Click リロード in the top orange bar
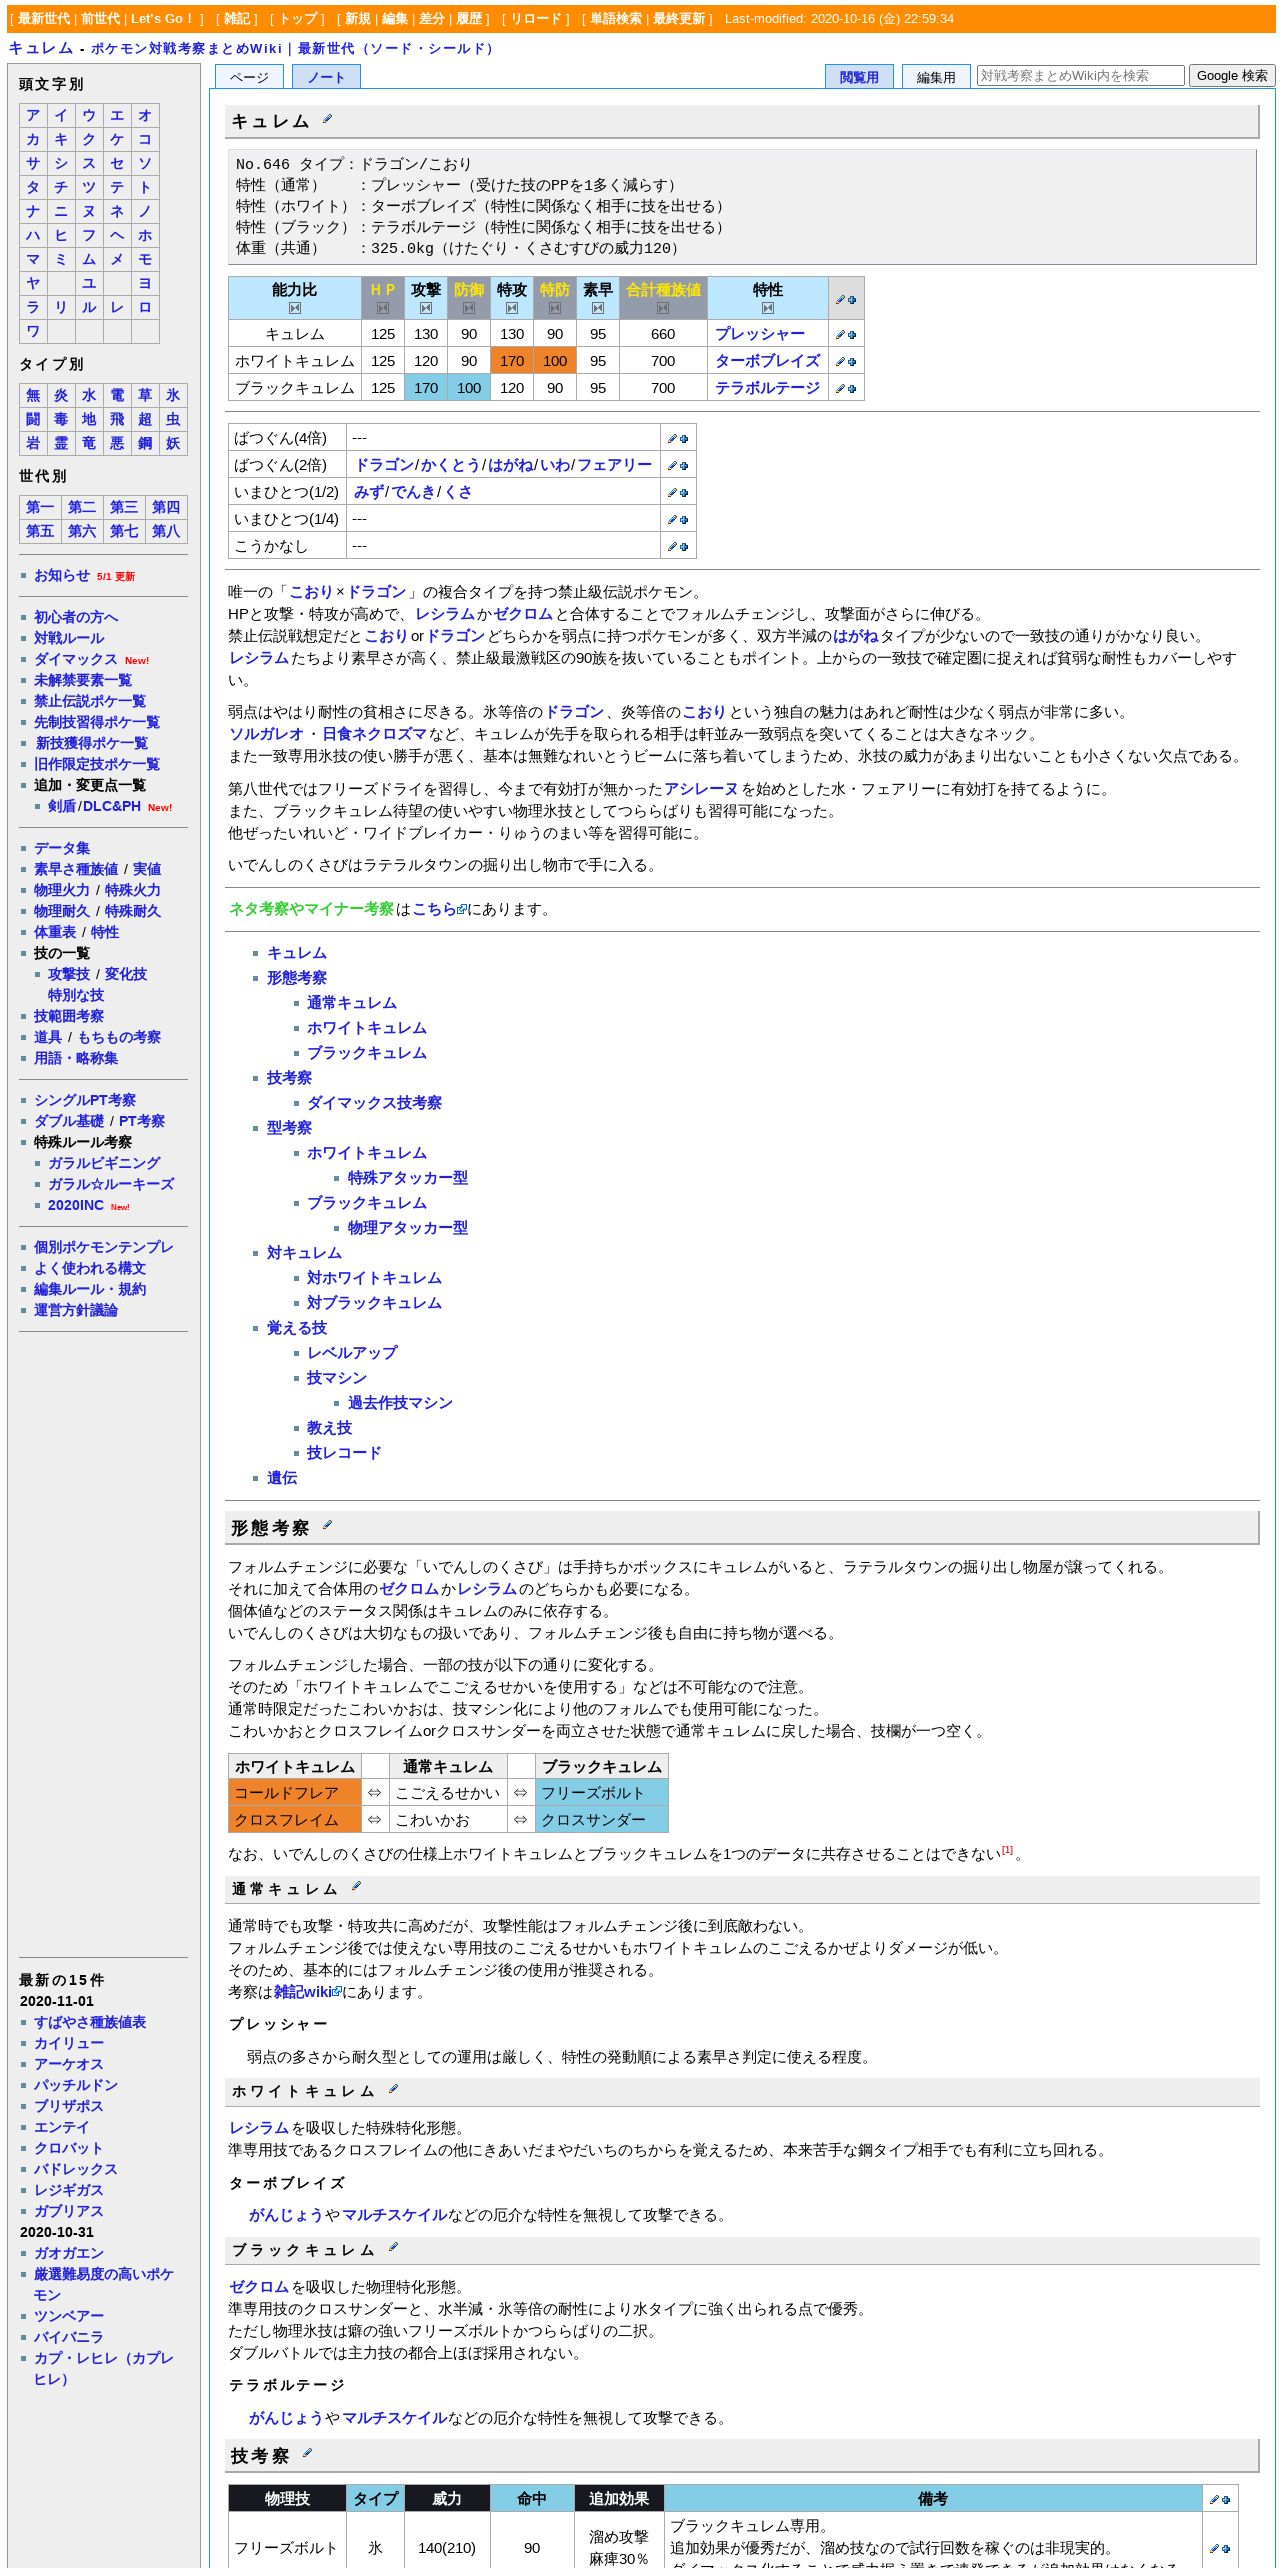 535,19
